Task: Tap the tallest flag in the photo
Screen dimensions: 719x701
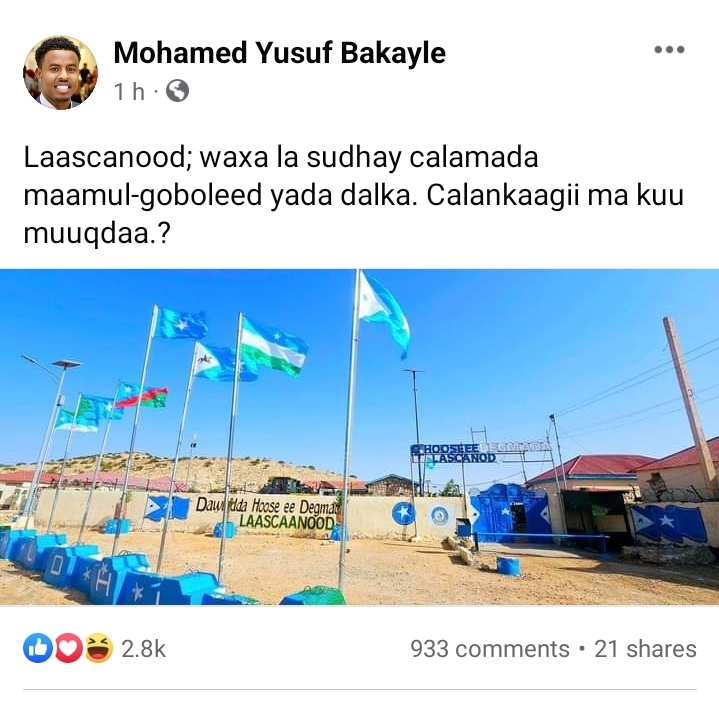Action: pos(383,312)
